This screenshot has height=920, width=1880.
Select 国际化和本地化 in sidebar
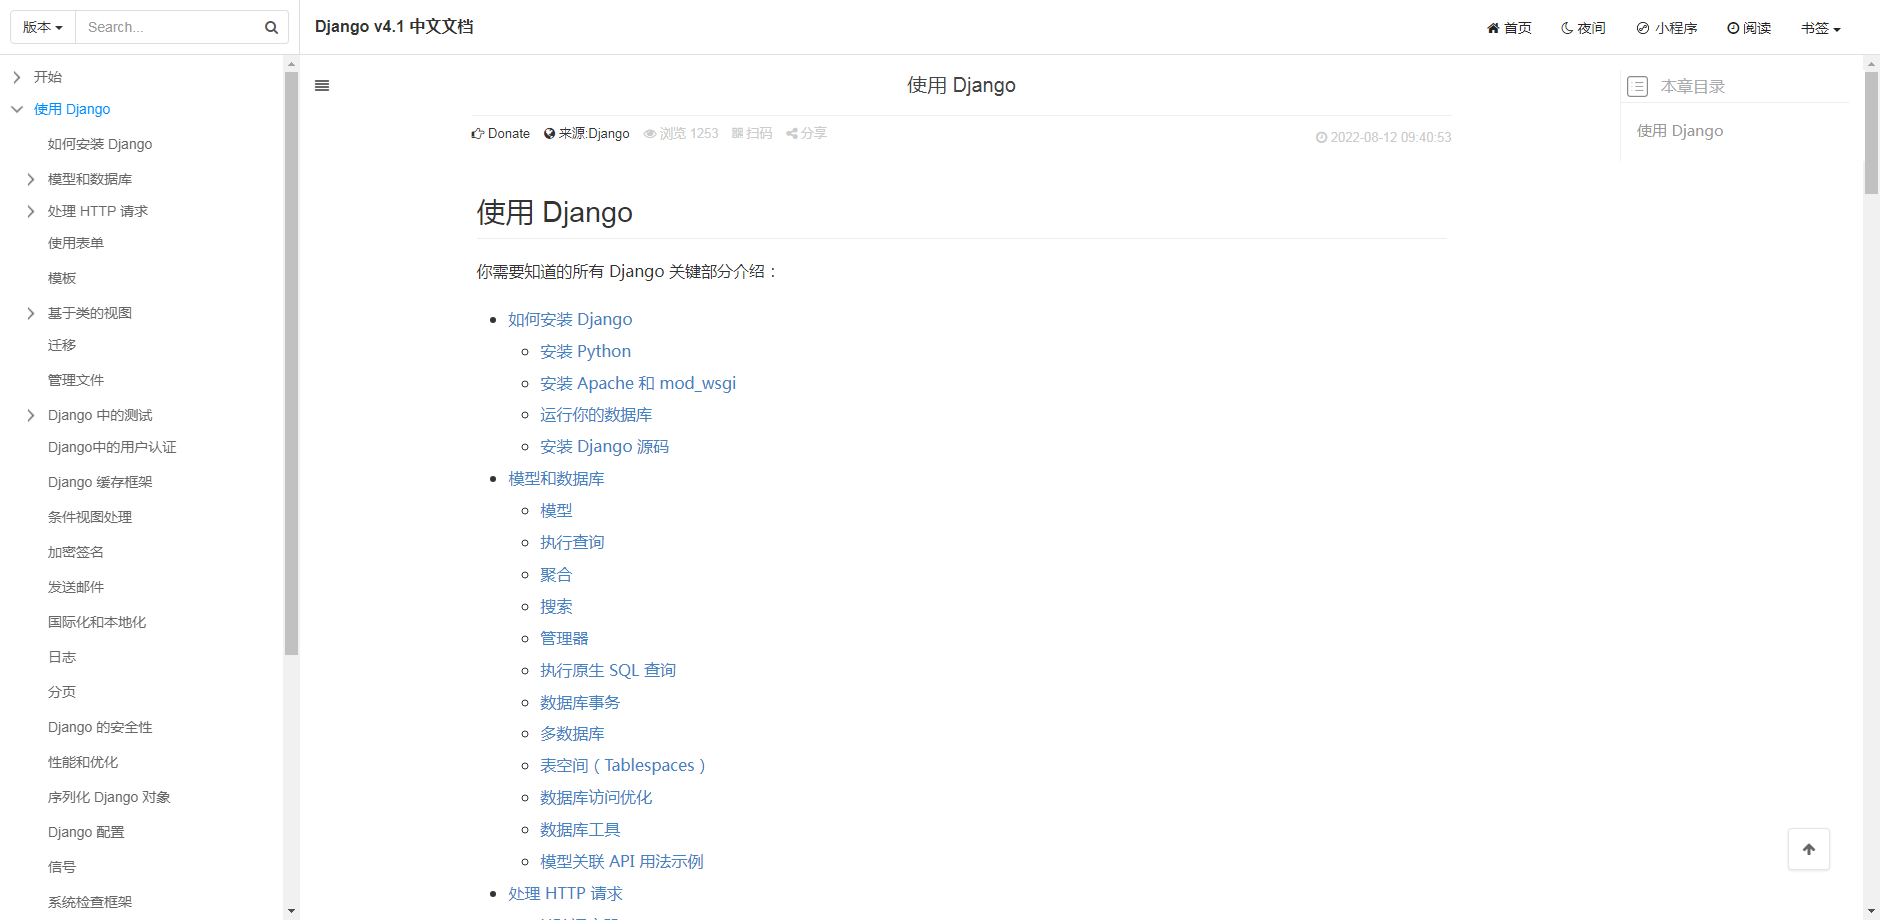tap(97, 622)
